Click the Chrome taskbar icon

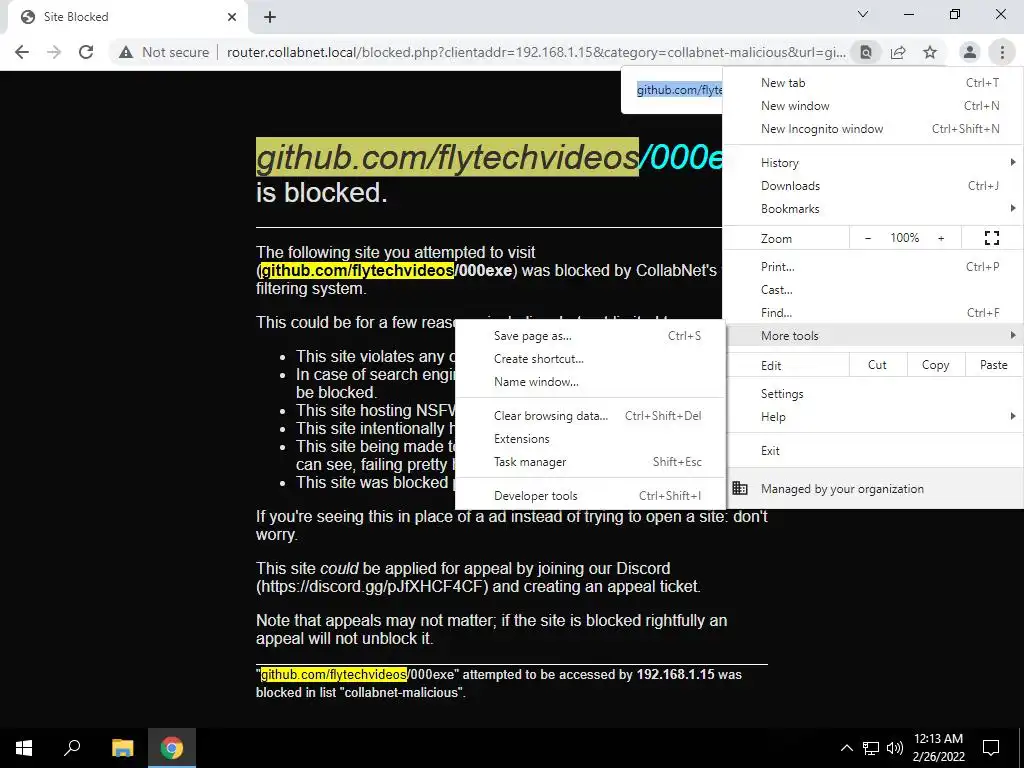point(172,748)
